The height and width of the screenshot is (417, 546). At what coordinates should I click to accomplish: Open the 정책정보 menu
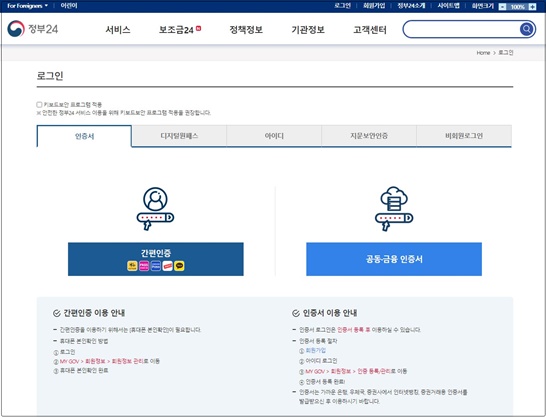(246, 30)
